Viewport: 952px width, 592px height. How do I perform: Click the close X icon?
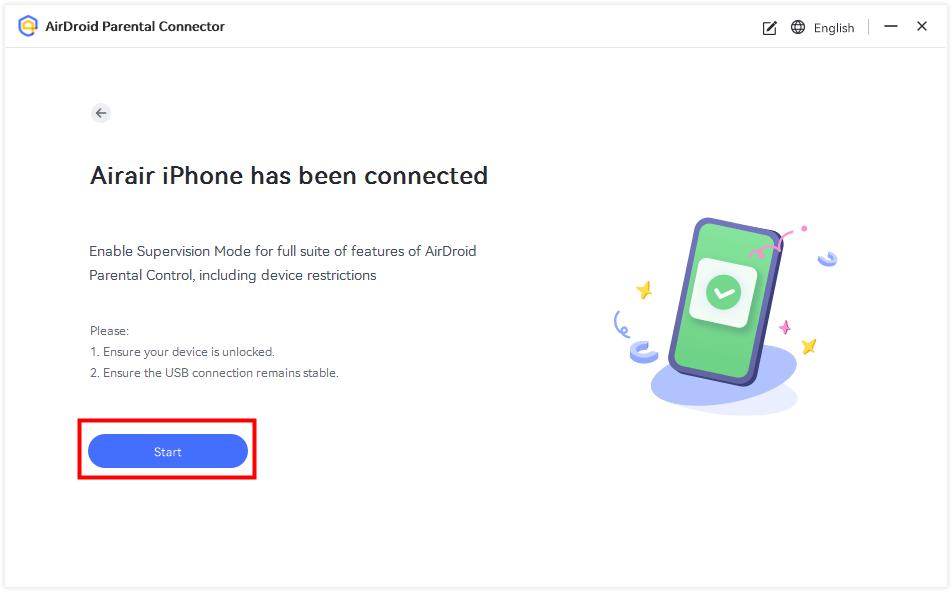pyautogui.click(x=921, y=26)
